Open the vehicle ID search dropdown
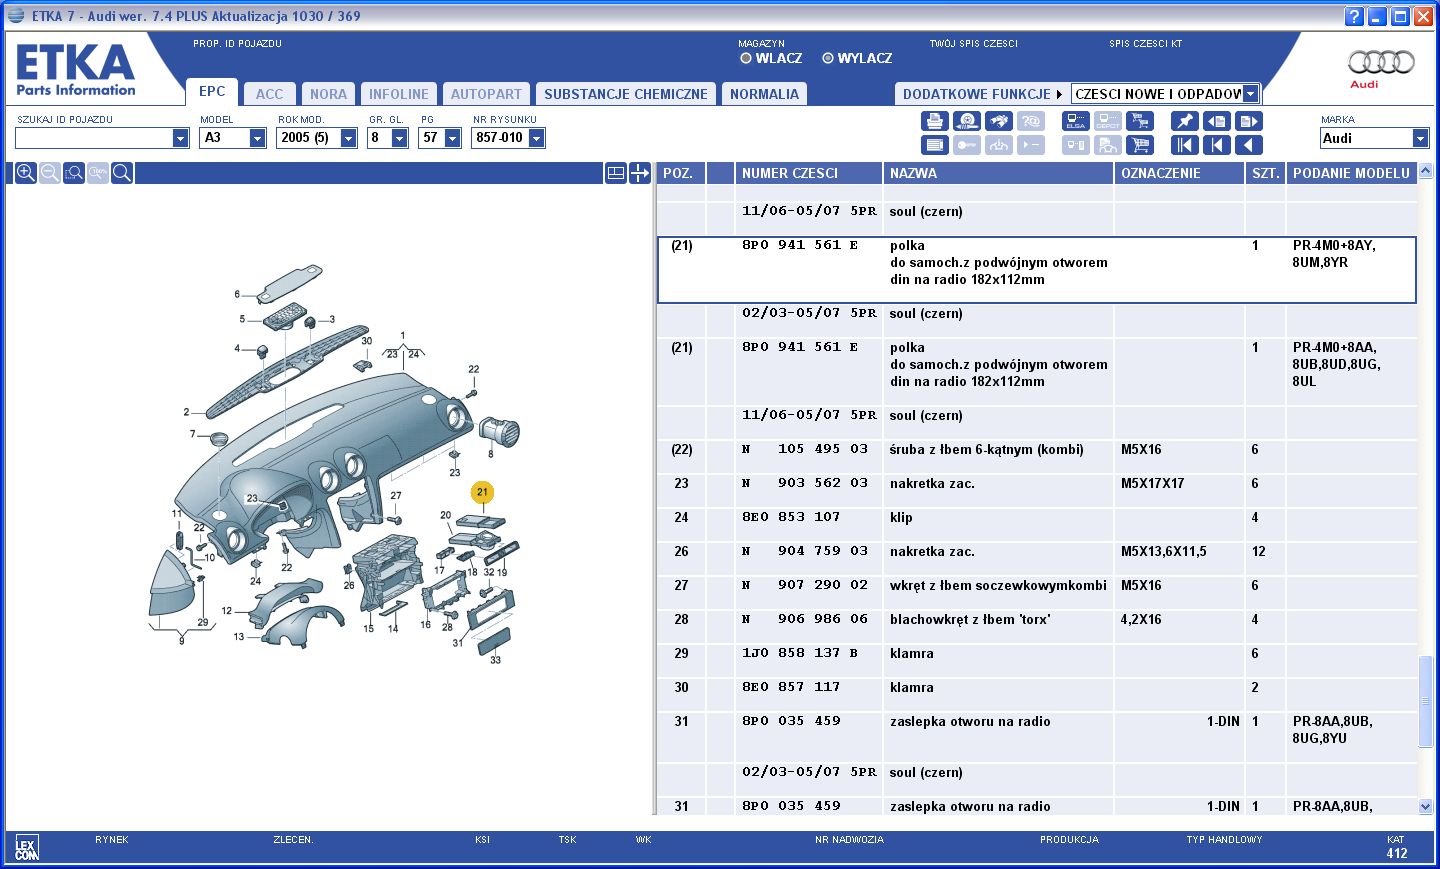The height and width of the screenshot is (869, 1440). pyautogui.click(x=180, y=138)
